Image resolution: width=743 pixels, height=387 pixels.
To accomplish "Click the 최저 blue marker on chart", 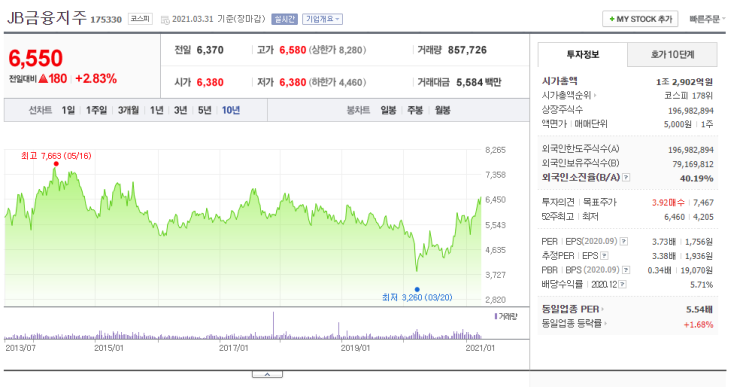I will (417, 289).
